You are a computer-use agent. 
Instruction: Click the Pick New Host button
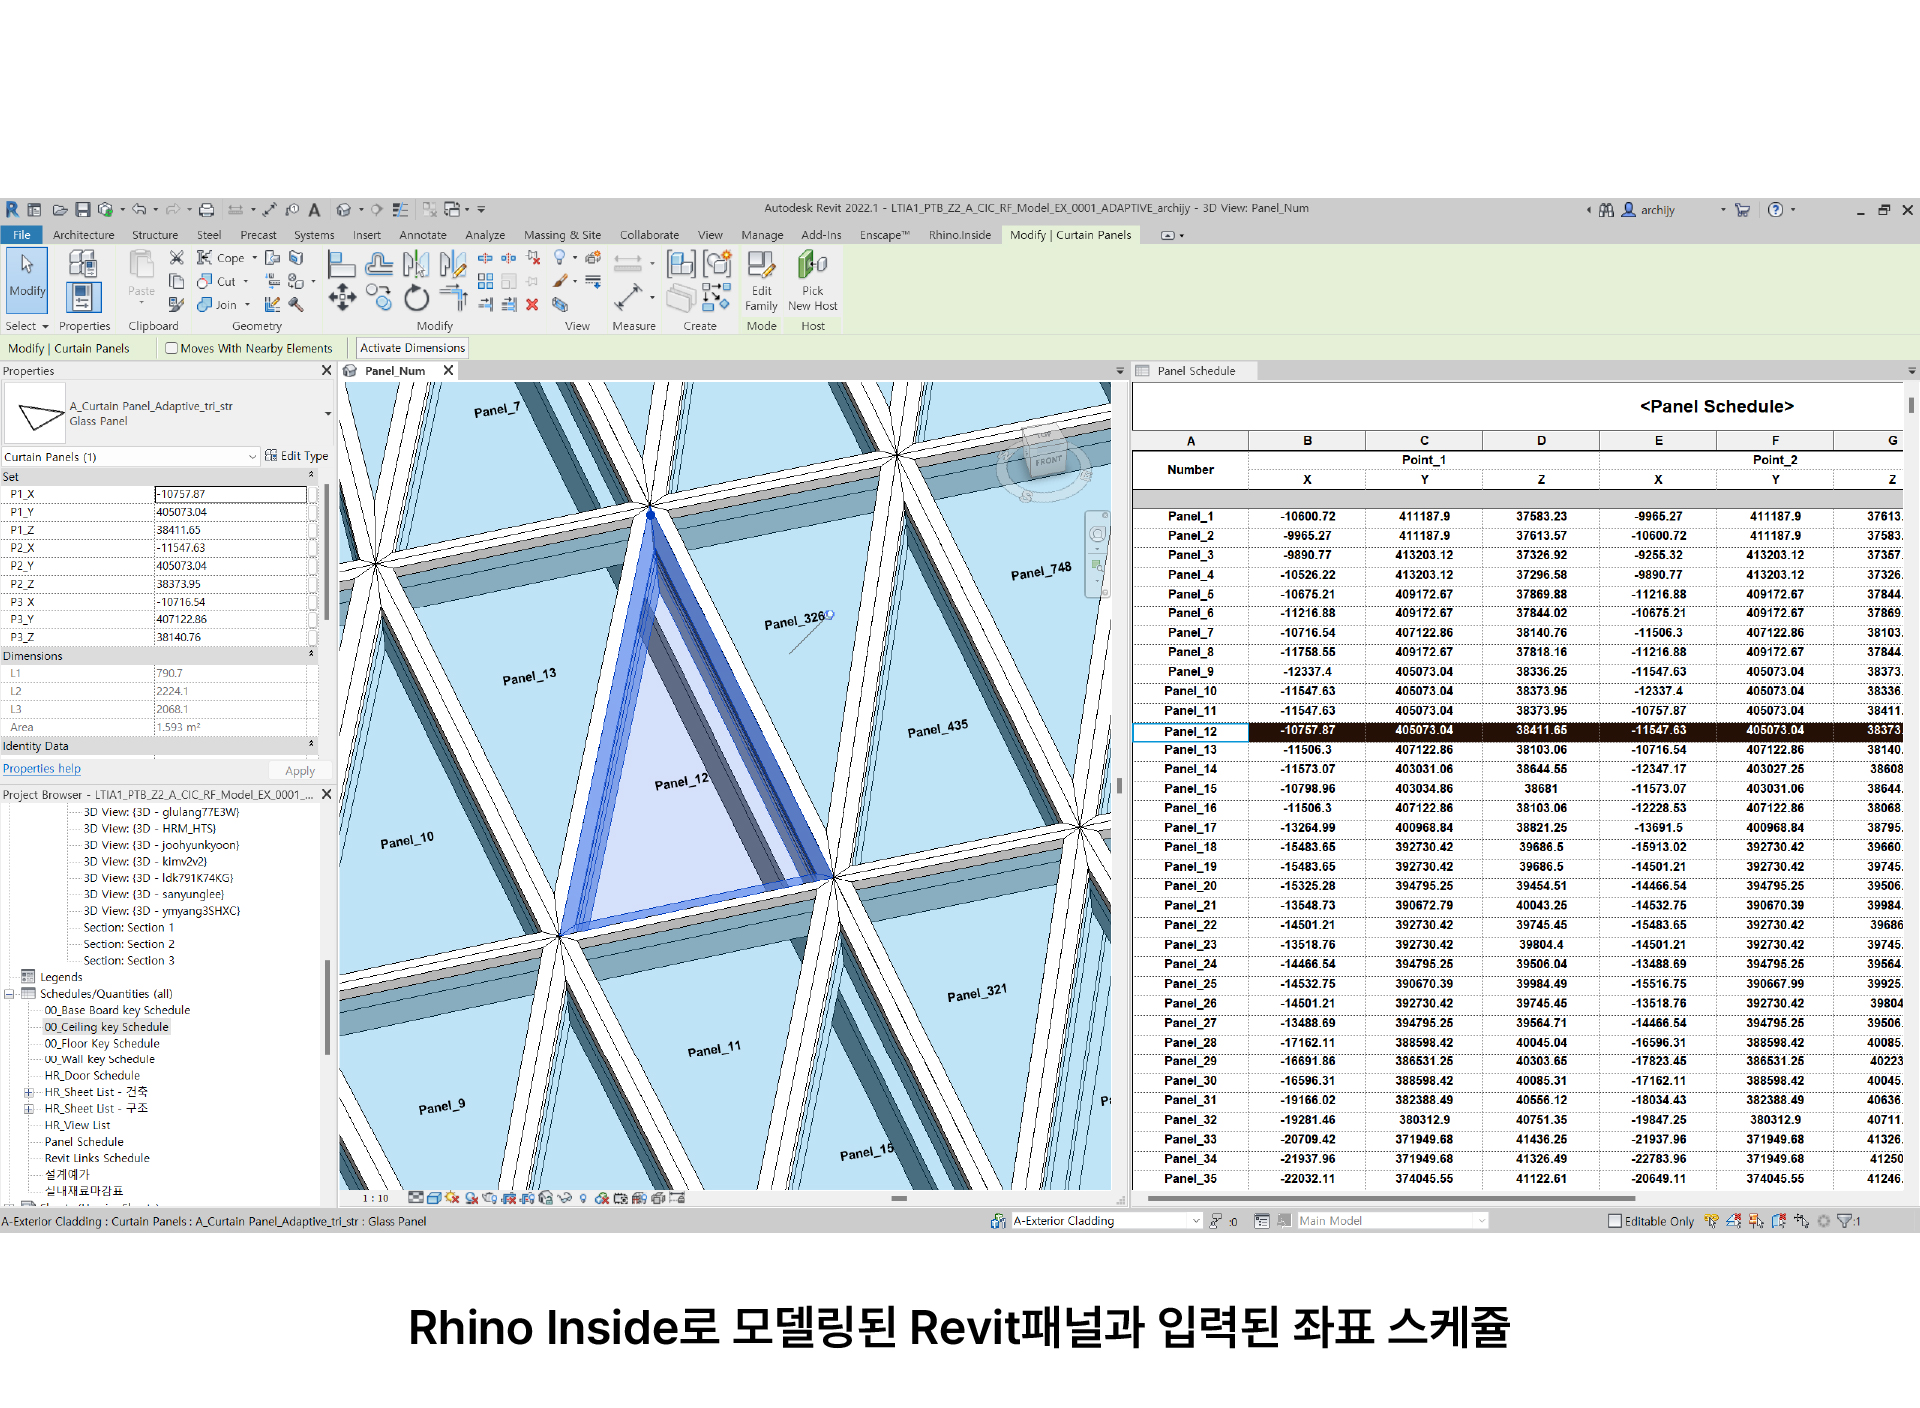pyautogui.click(x=812, y=281)
